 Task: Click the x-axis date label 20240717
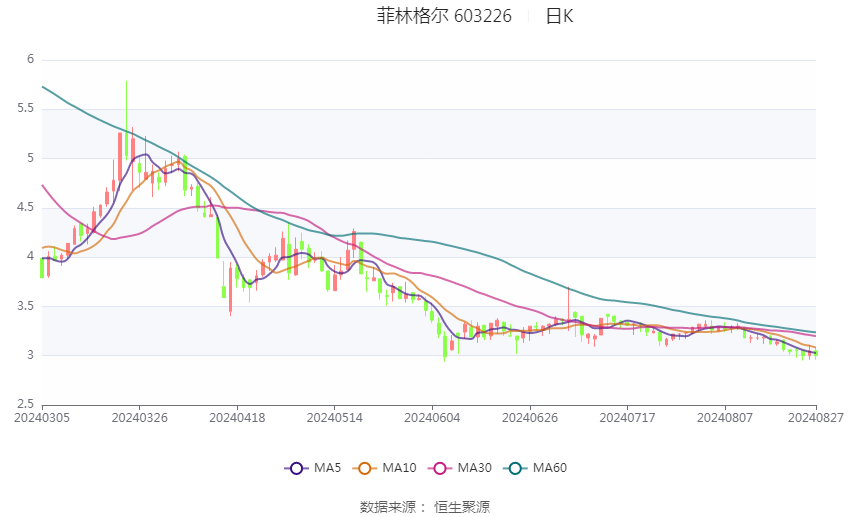pyautogui.click(x=627, y=418)
